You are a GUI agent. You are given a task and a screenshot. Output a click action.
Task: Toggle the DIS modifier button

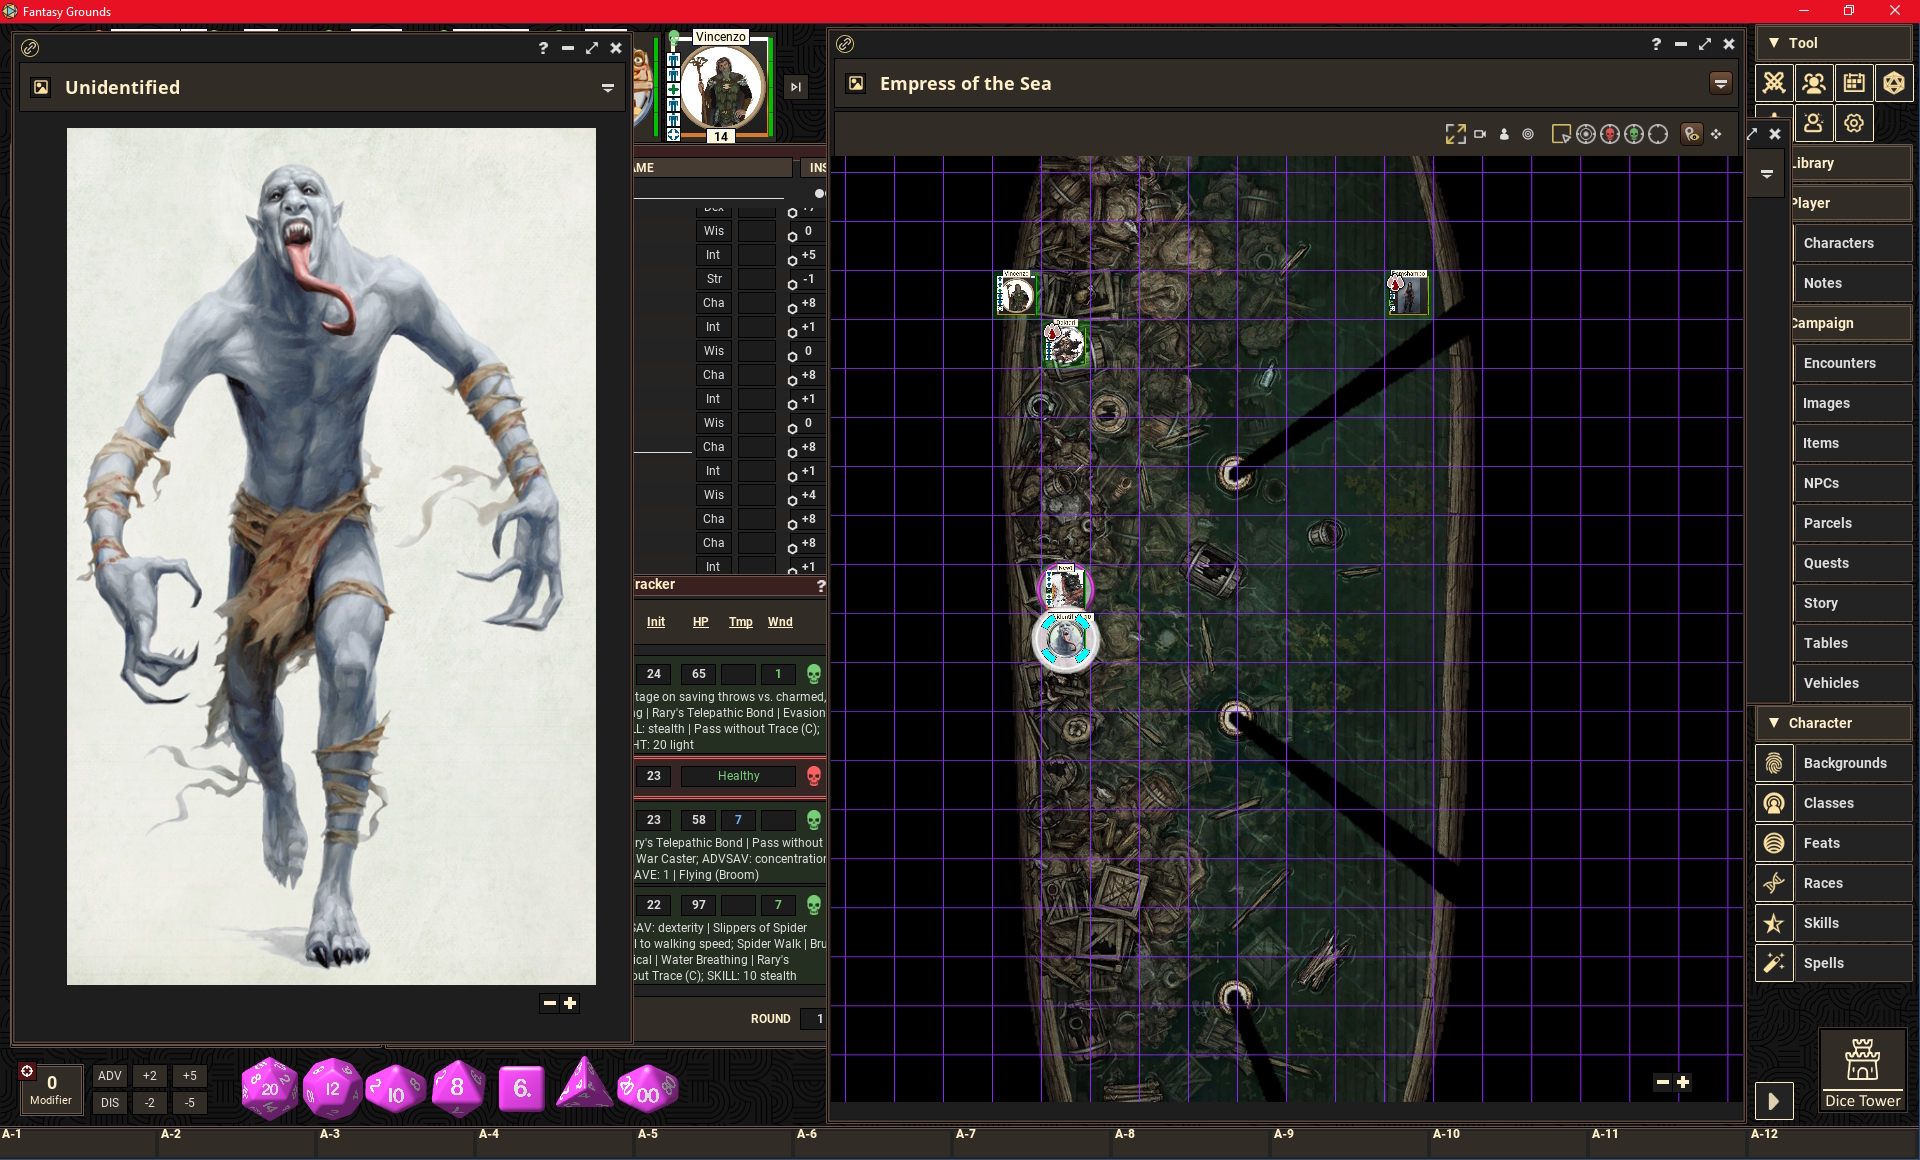[x=110, y=1103]
